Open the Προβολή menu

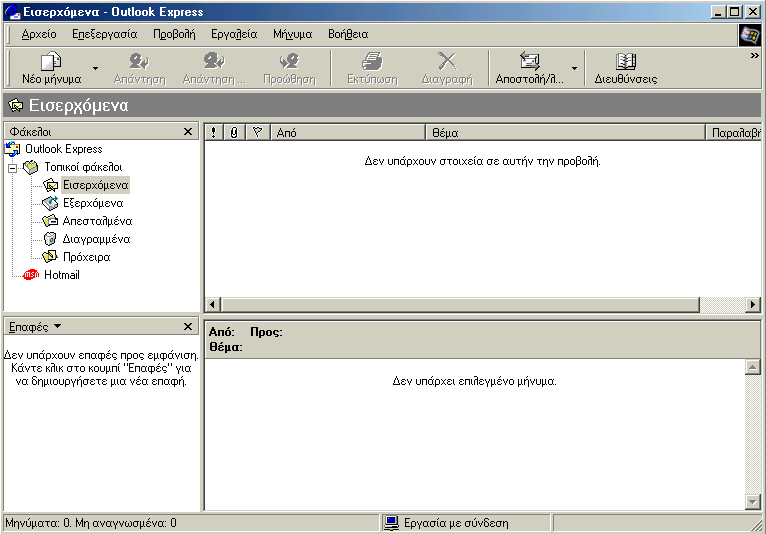[x=174, y=34]
